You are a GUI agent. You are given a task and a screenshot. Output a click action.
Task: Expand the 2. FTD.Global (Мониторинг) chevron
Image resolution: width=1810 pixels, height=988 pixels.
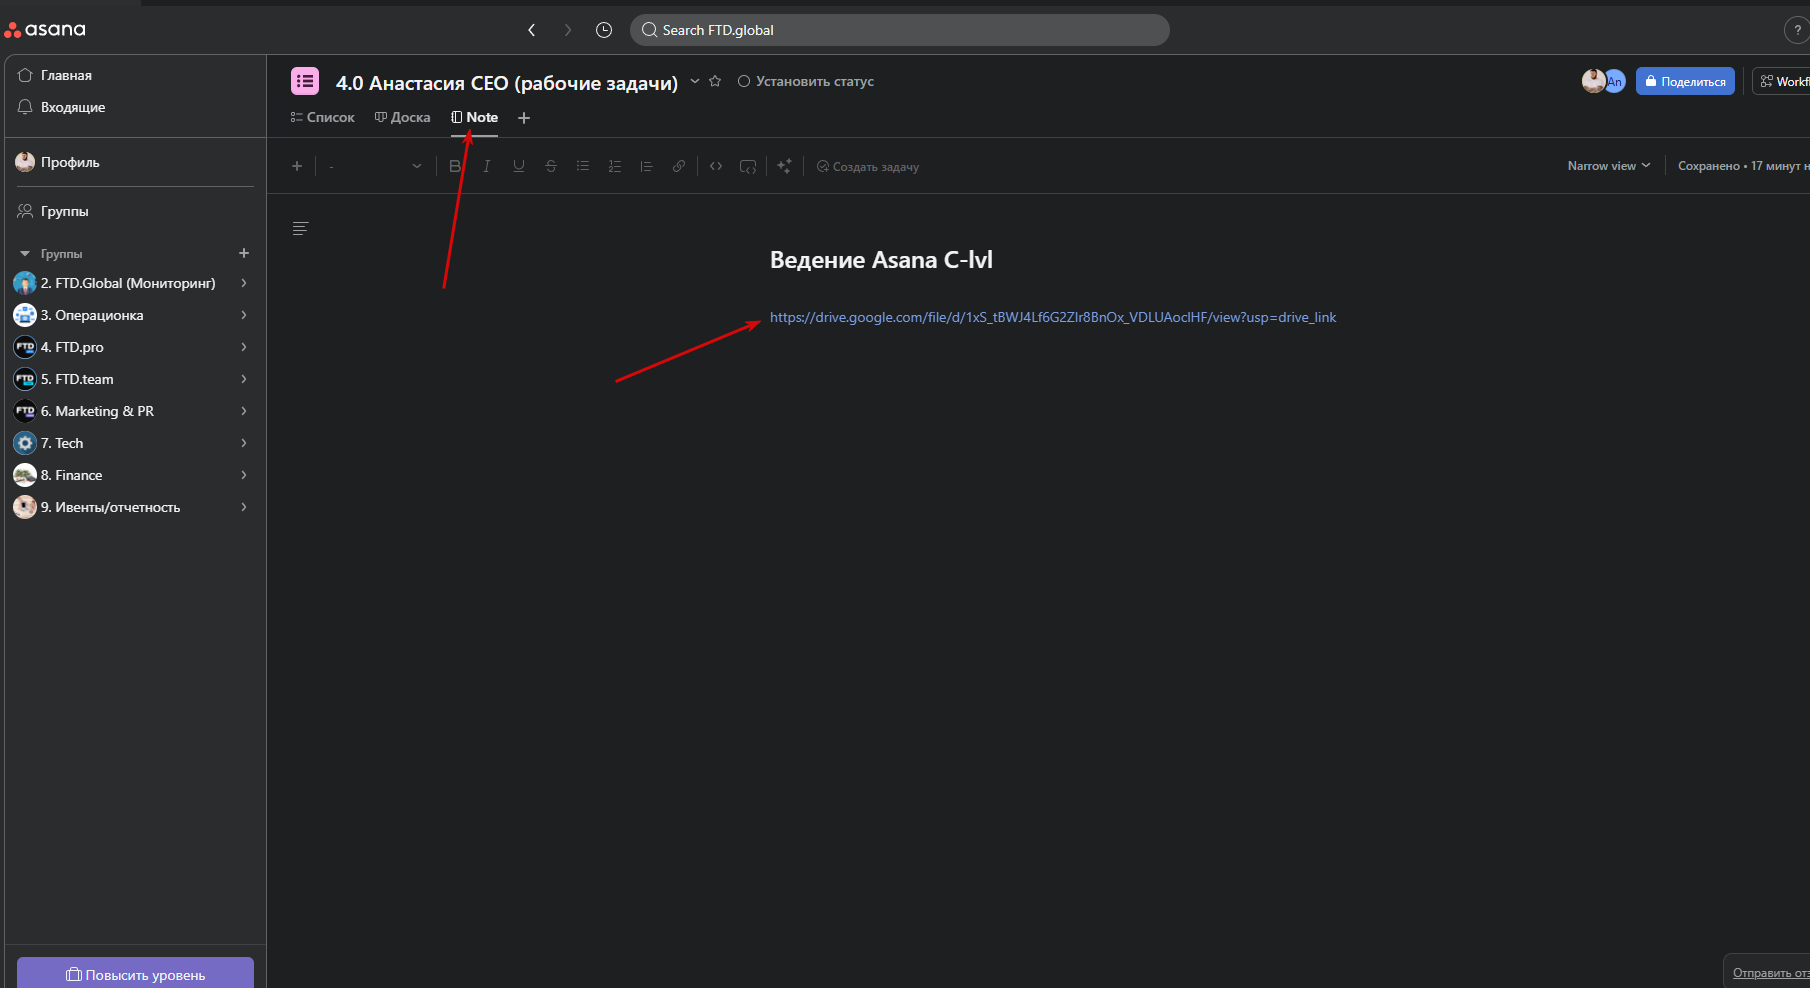[x=244, y=283]
